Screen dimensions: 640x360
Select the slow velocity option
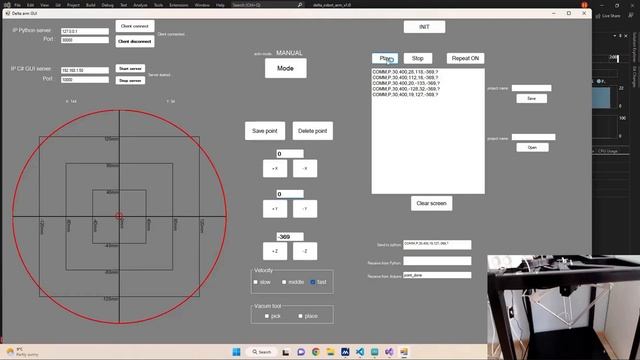coord(256,282)
